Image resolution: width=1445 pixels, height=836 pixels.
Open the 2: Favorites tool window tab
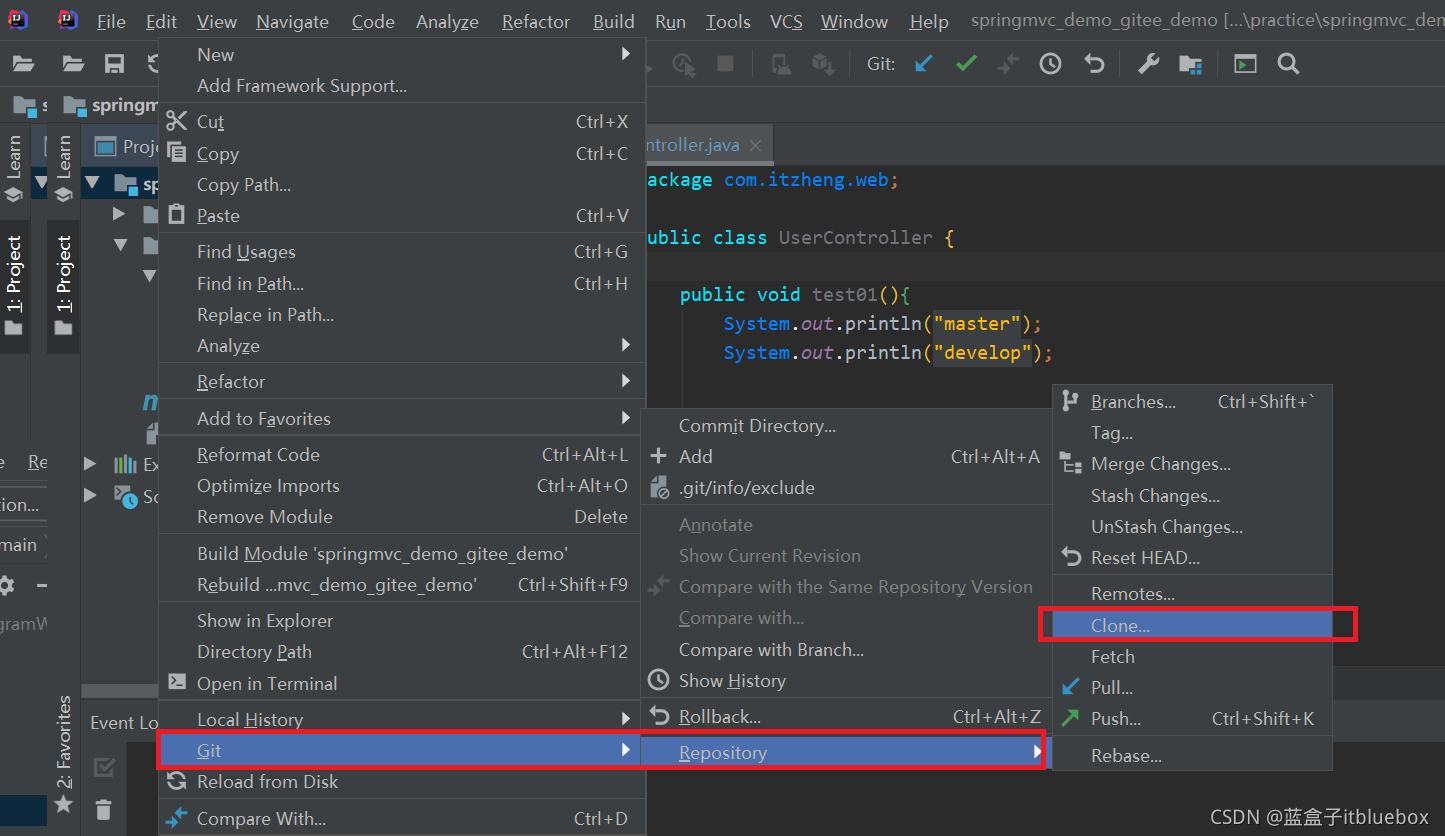pyautogui.click(x=64, y=755)
